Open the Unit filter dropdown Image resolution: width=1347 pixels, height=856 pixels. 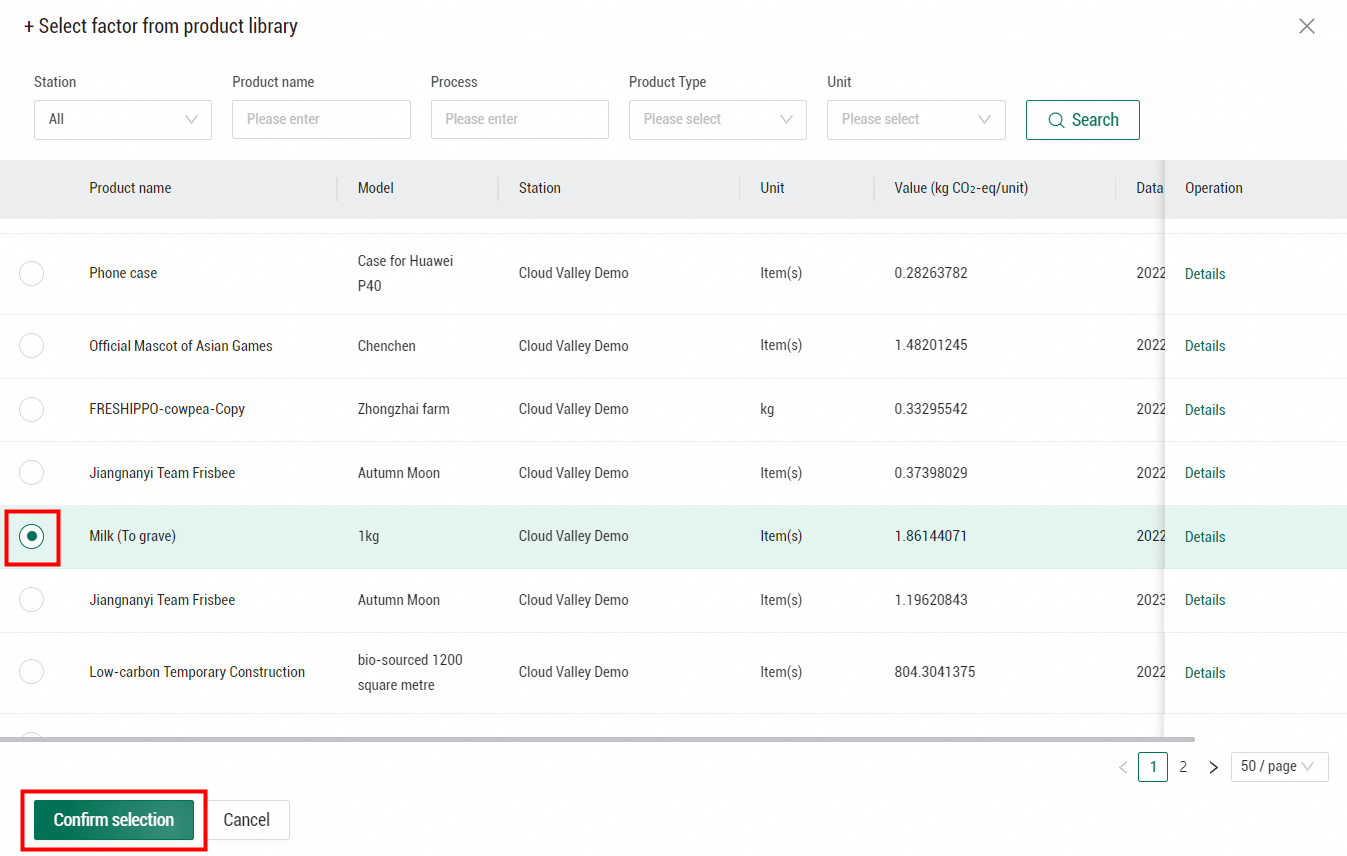(x=916, y=119)
